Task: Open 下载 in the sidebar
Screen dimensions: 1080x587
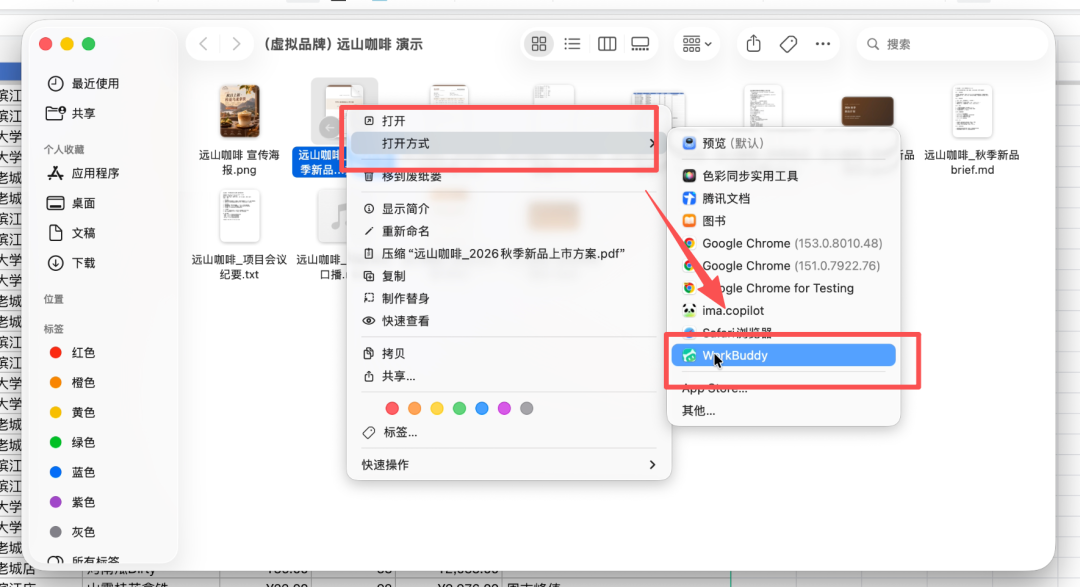Action: click(71, 263)
